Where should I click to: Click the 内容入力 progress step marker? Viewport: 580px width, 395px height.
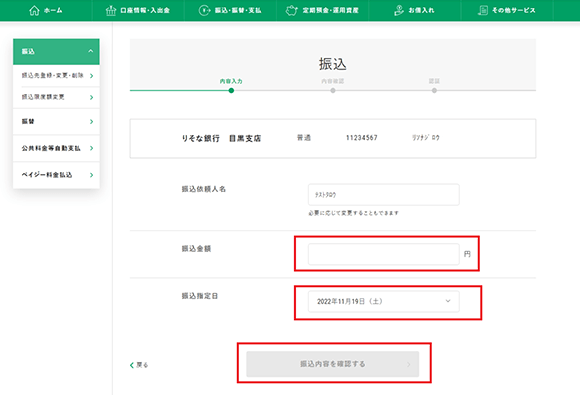point(231,91)
